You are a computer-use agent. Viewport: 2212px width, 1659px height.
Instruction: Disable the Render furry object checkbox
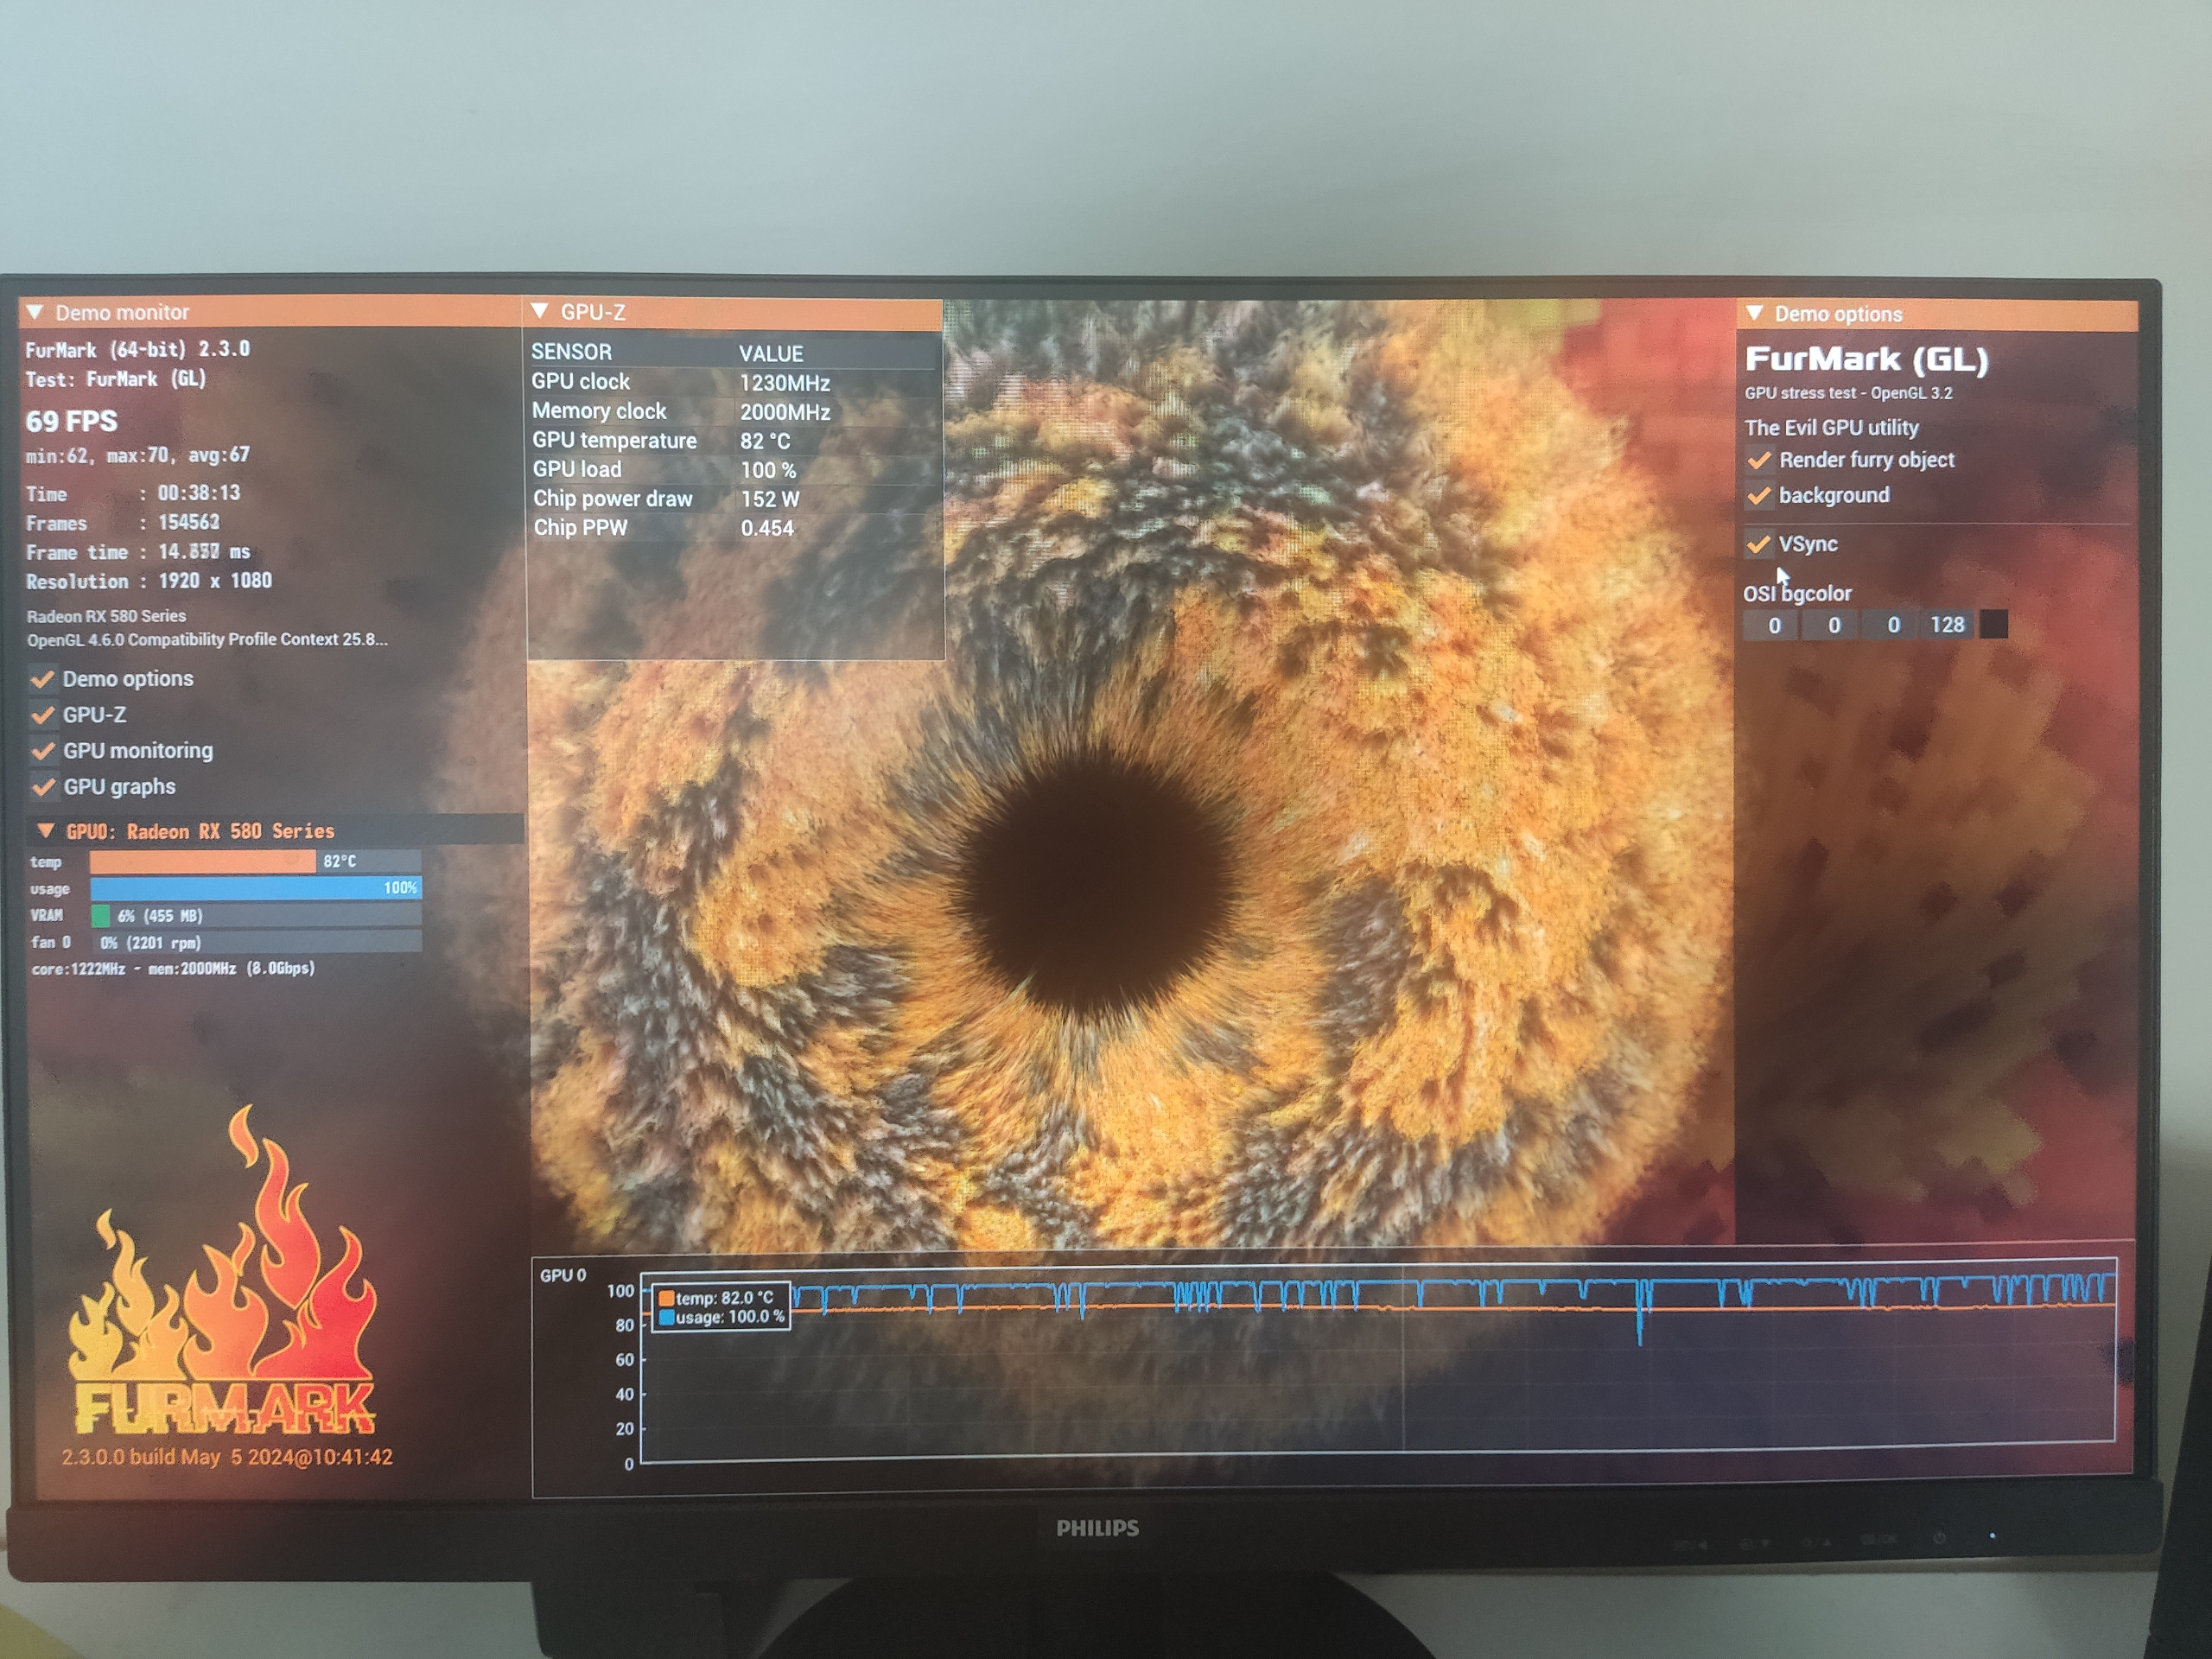point(1759,460)
